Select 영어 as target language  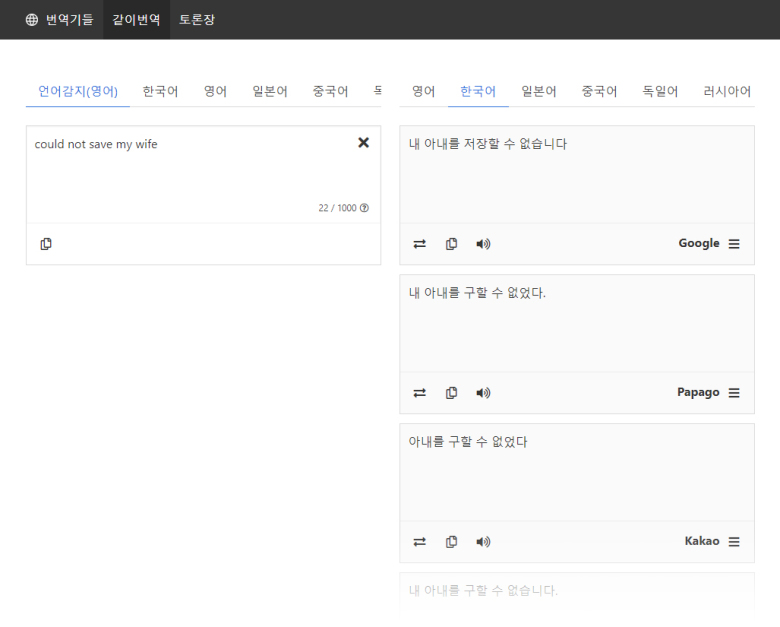pyautogui.click(x=423, y=91)
